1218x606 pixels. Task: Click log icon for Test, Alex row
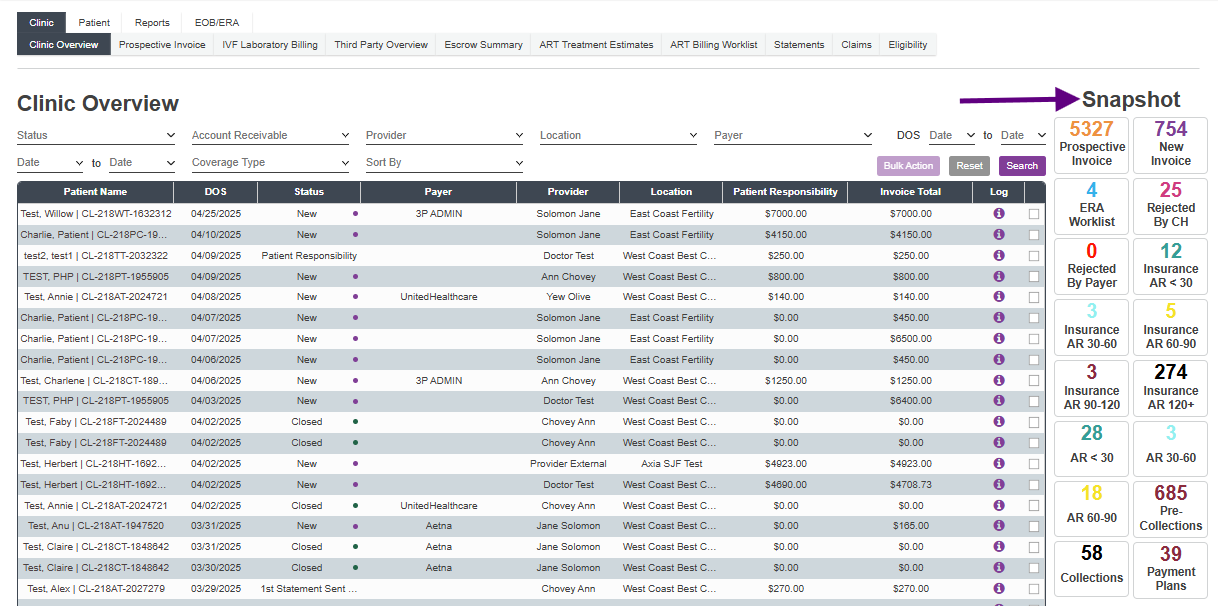pyautogui.click(x=998, y=588)
